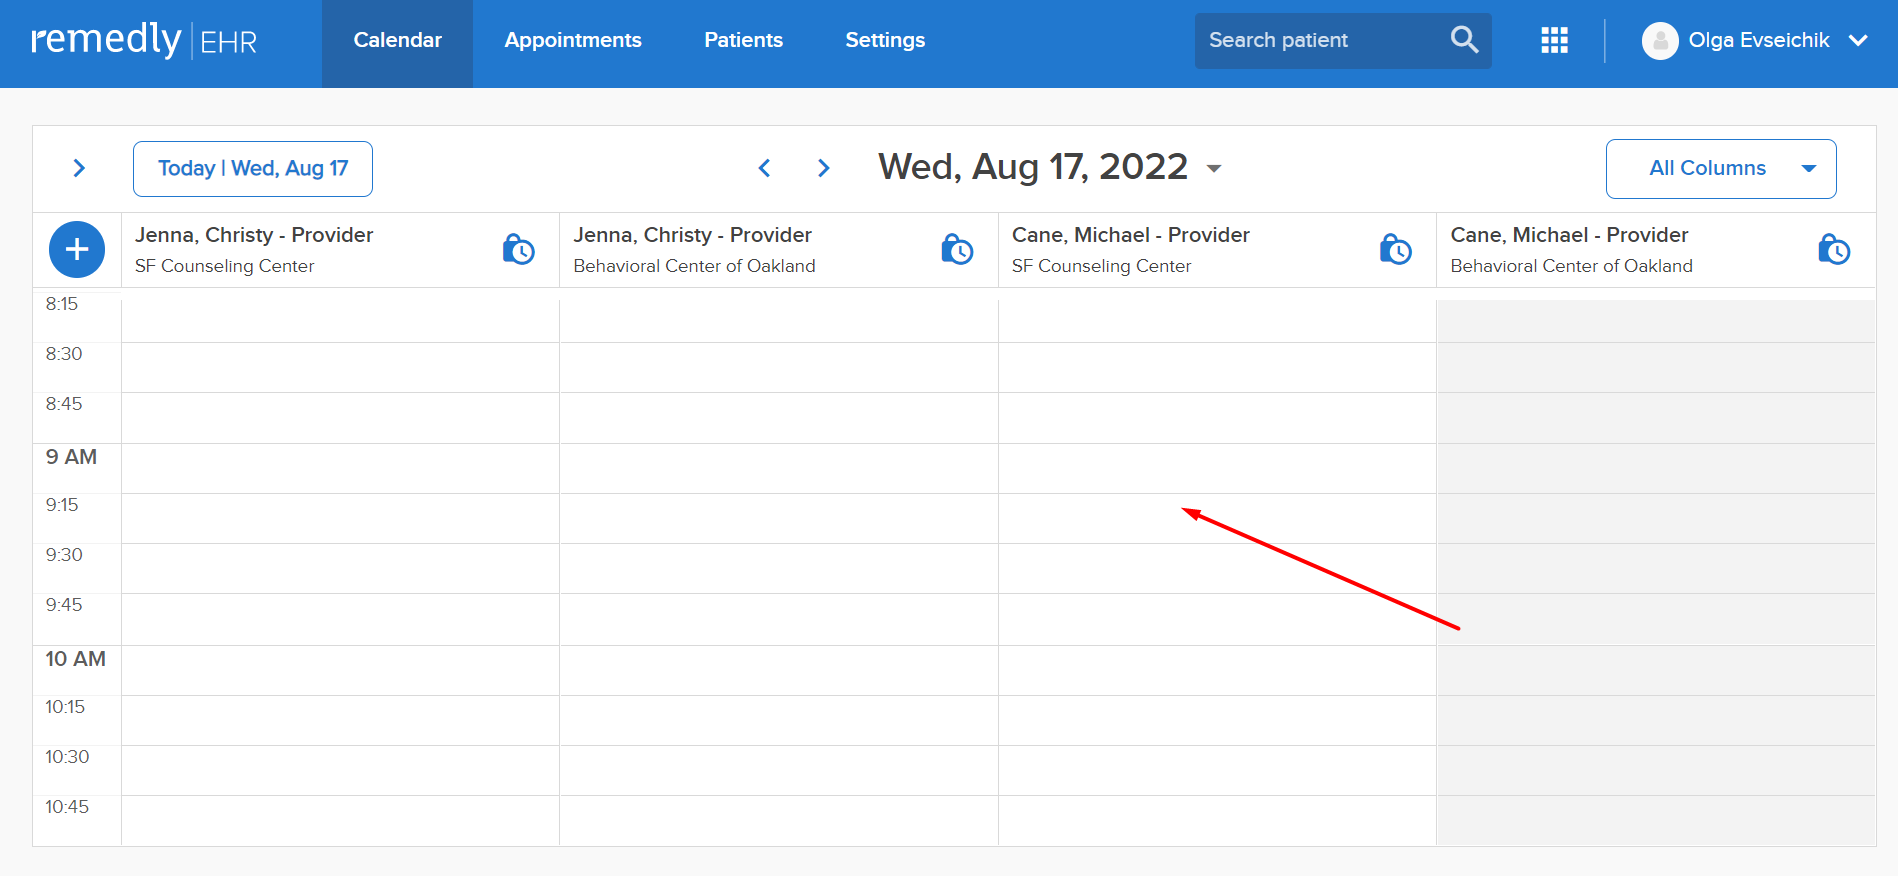Open the Patients tab
The width and height of the screenshot is (1898, 876).
tap(743, 40)
